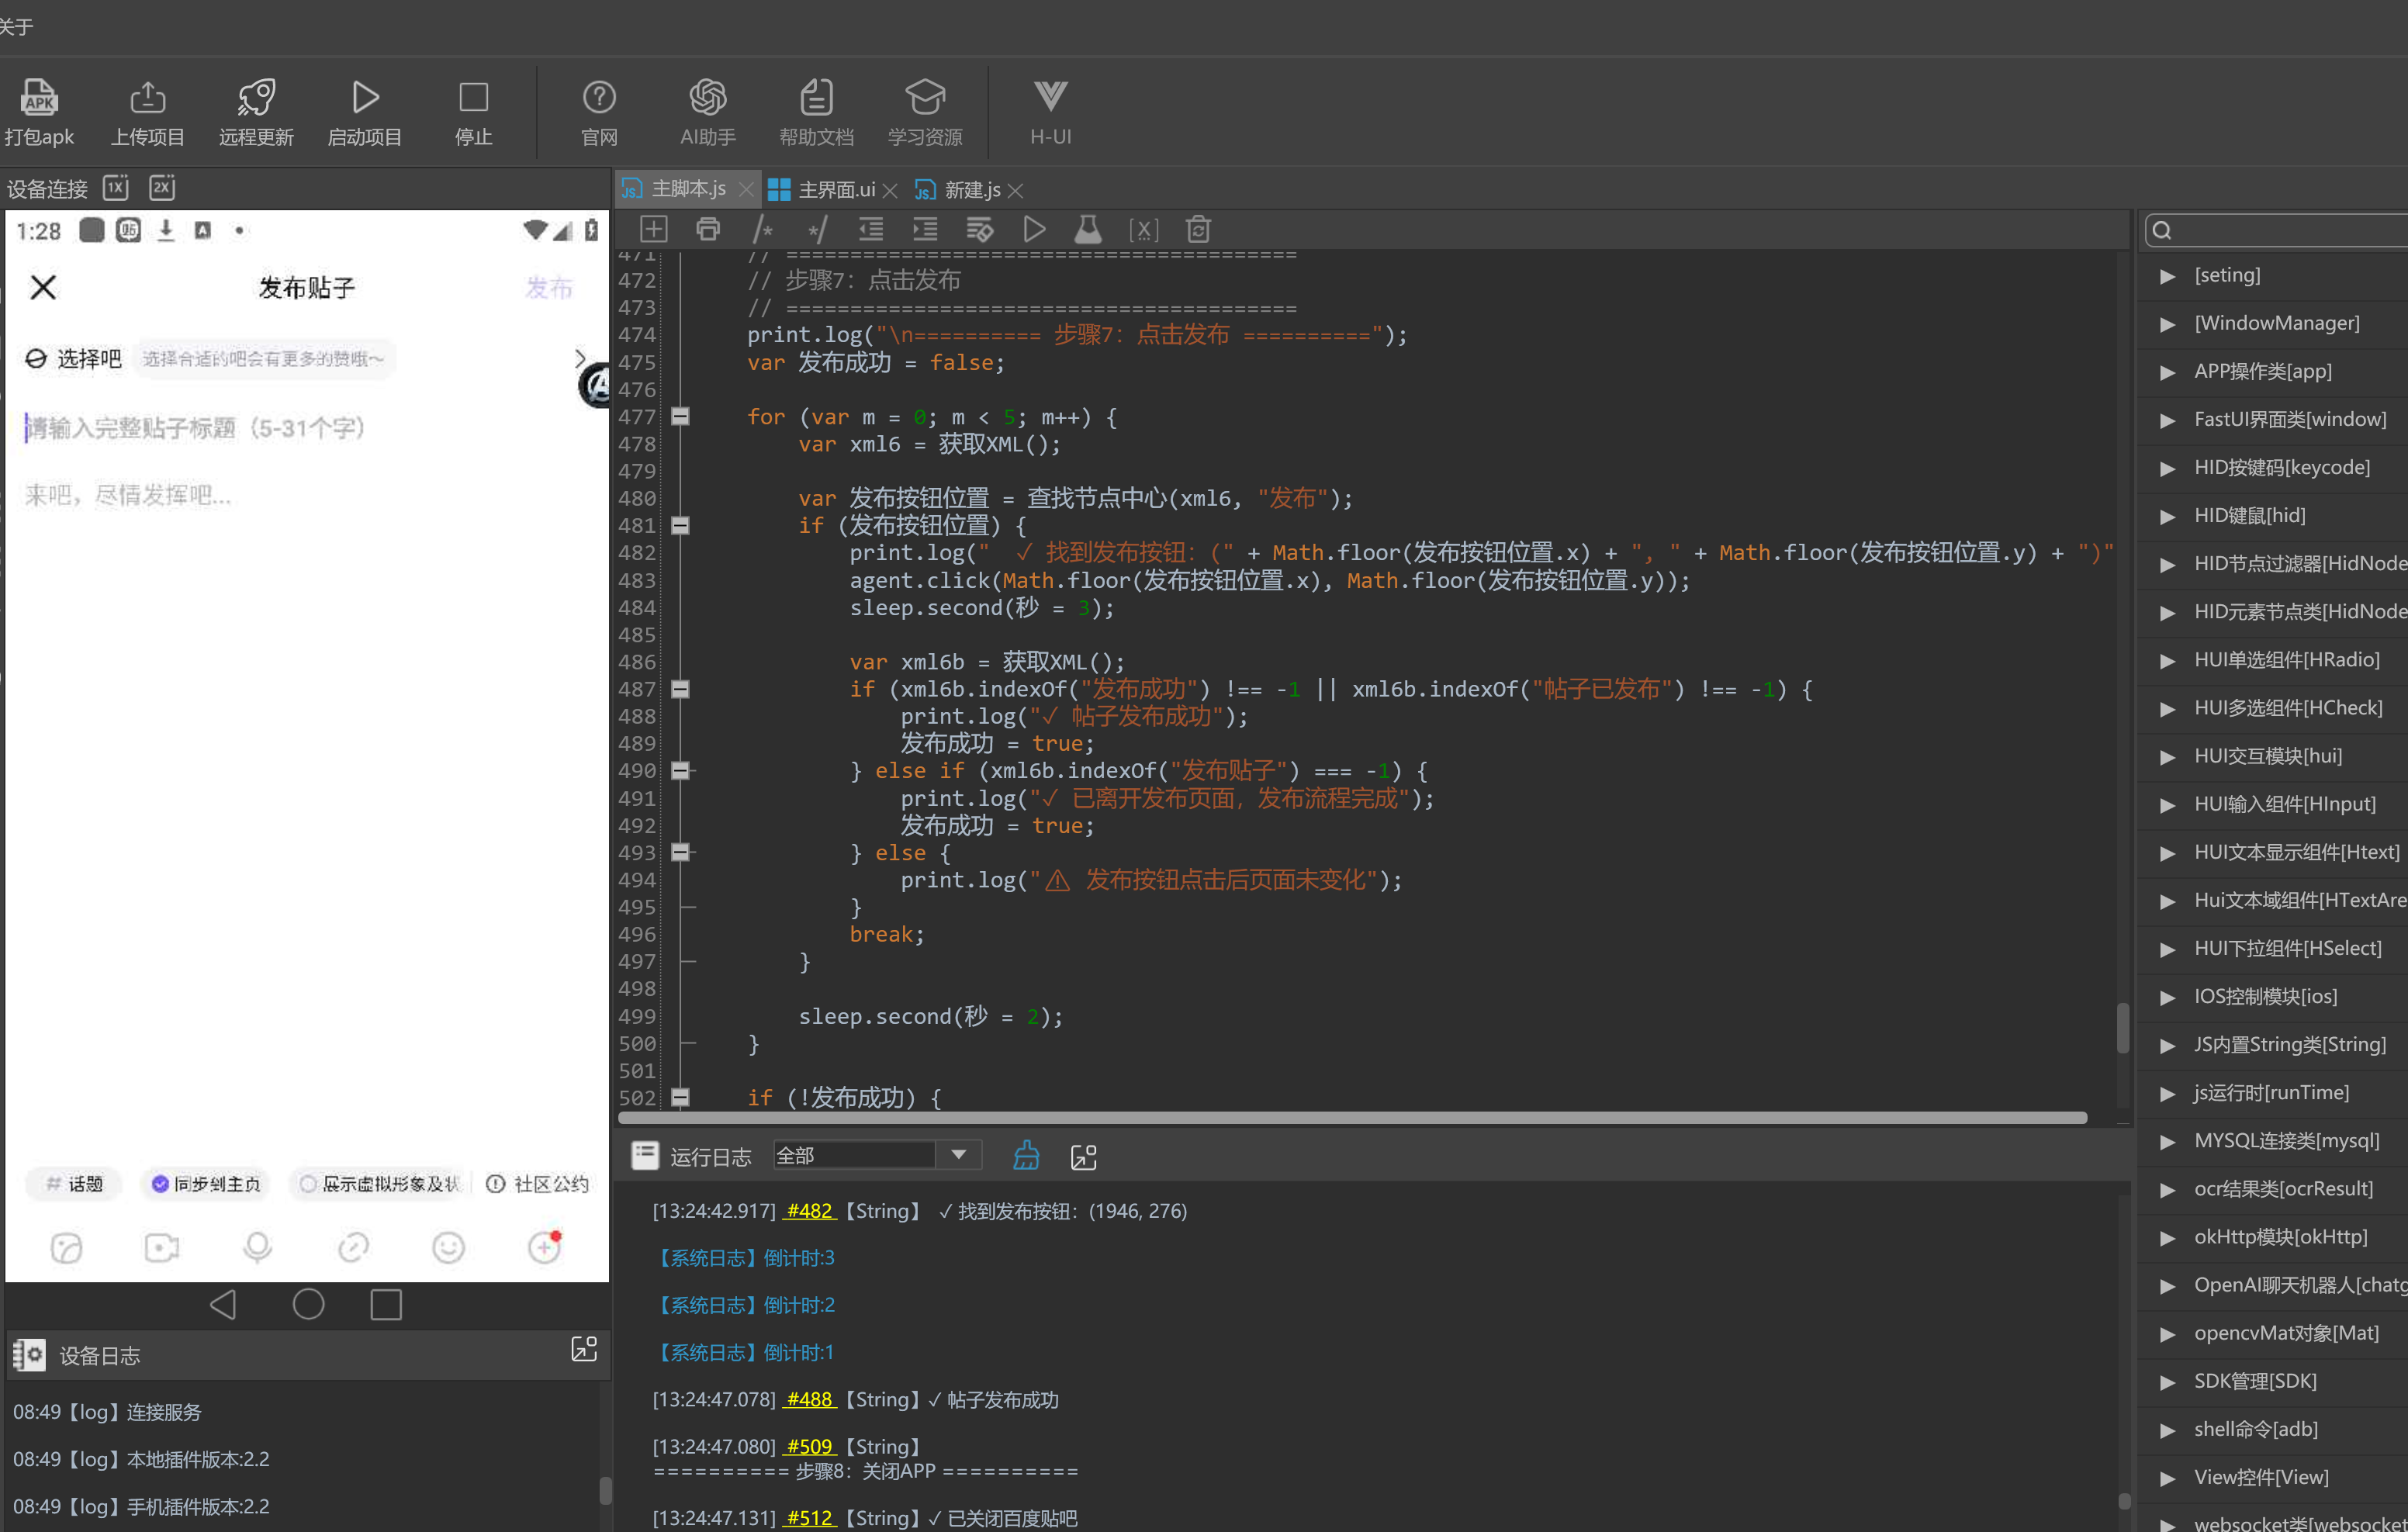Click the 打包apk package icon
The height and width of the screenshot is (1532, 2408).
click(39, 97)
